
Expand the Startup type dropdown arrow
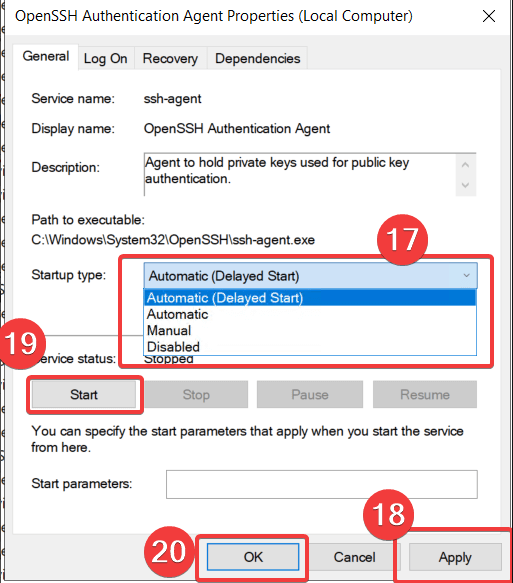(x=466, y=276)
